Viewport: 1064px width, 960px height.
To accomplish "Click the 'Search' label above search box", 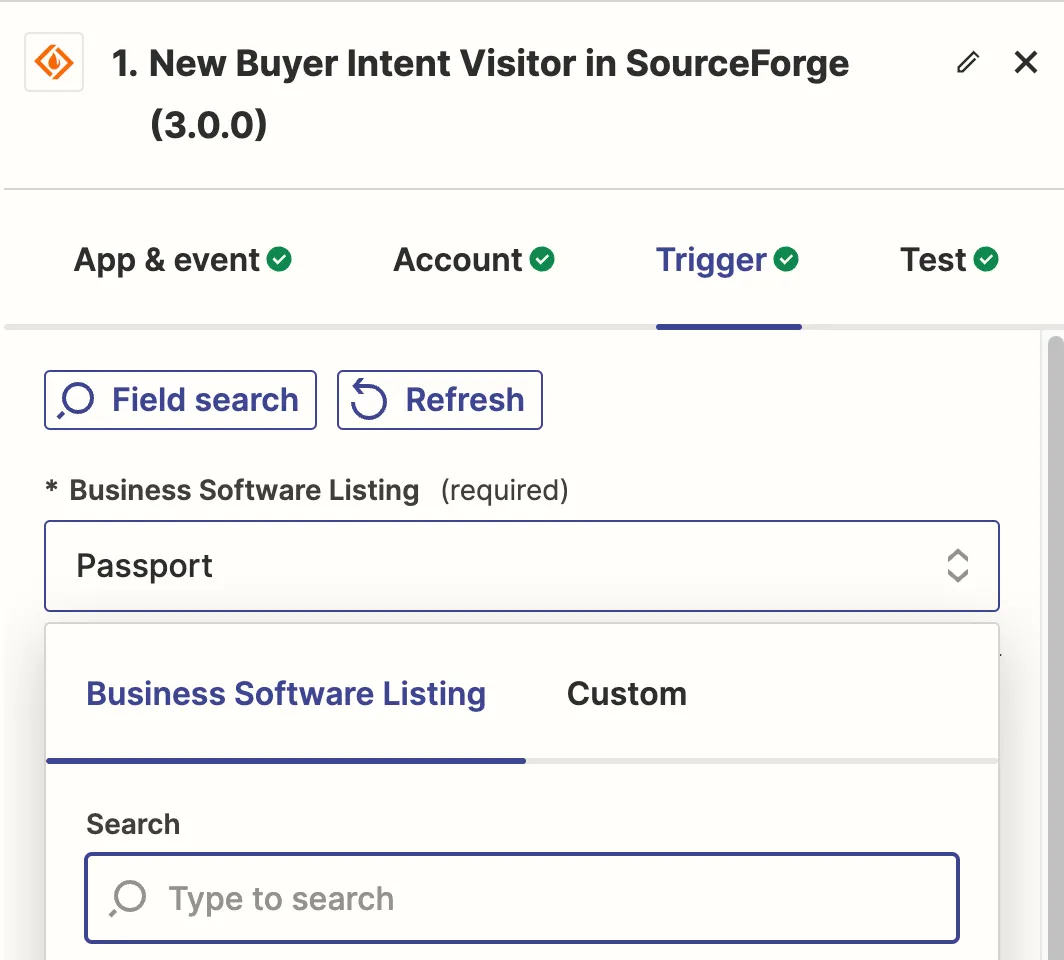I will click(x=133, y=824).
